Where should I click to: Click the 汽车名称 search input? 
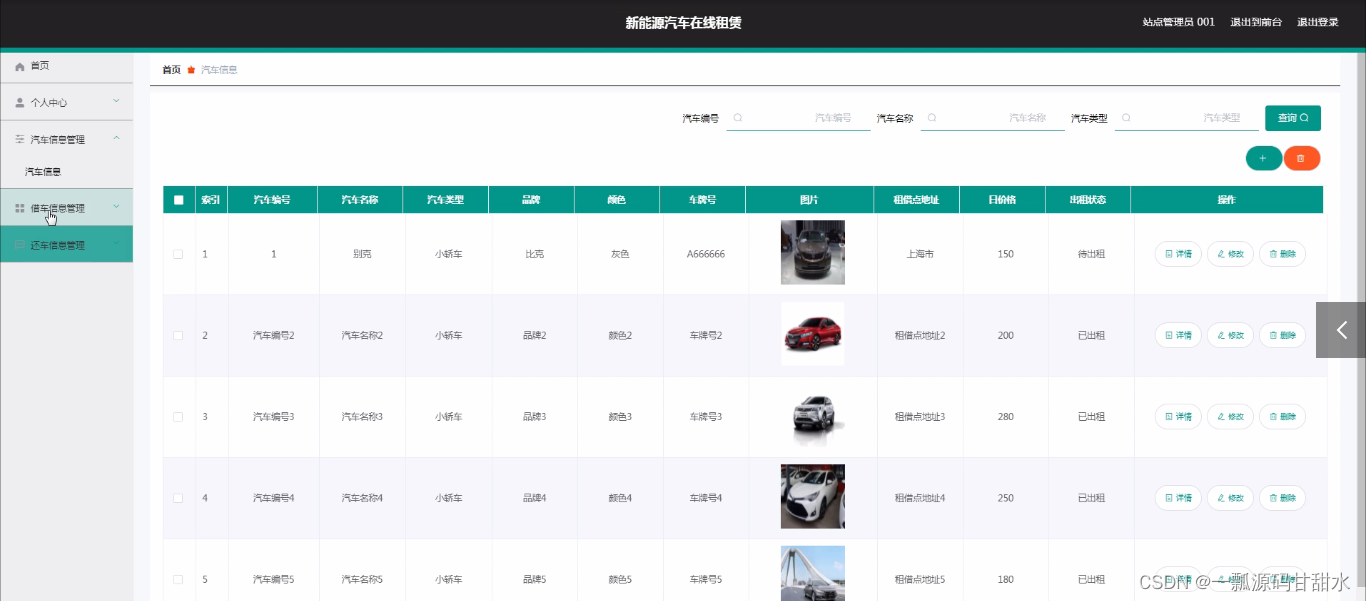click(x=992, y=118)
